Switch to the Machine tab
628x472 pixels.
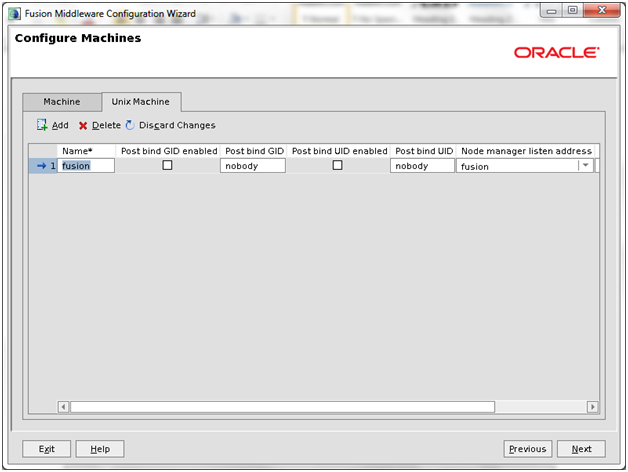(62, 102)
